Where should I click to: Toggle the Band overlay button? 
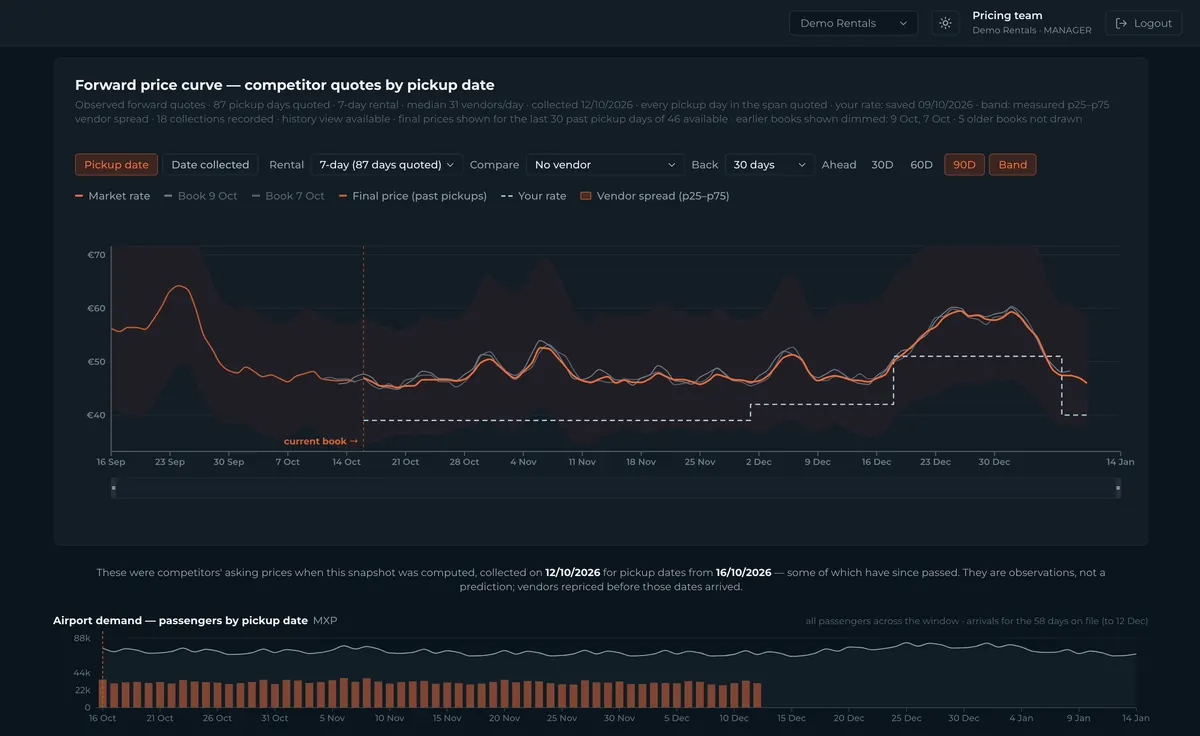pyautogui.click(x=1012, y=165)
